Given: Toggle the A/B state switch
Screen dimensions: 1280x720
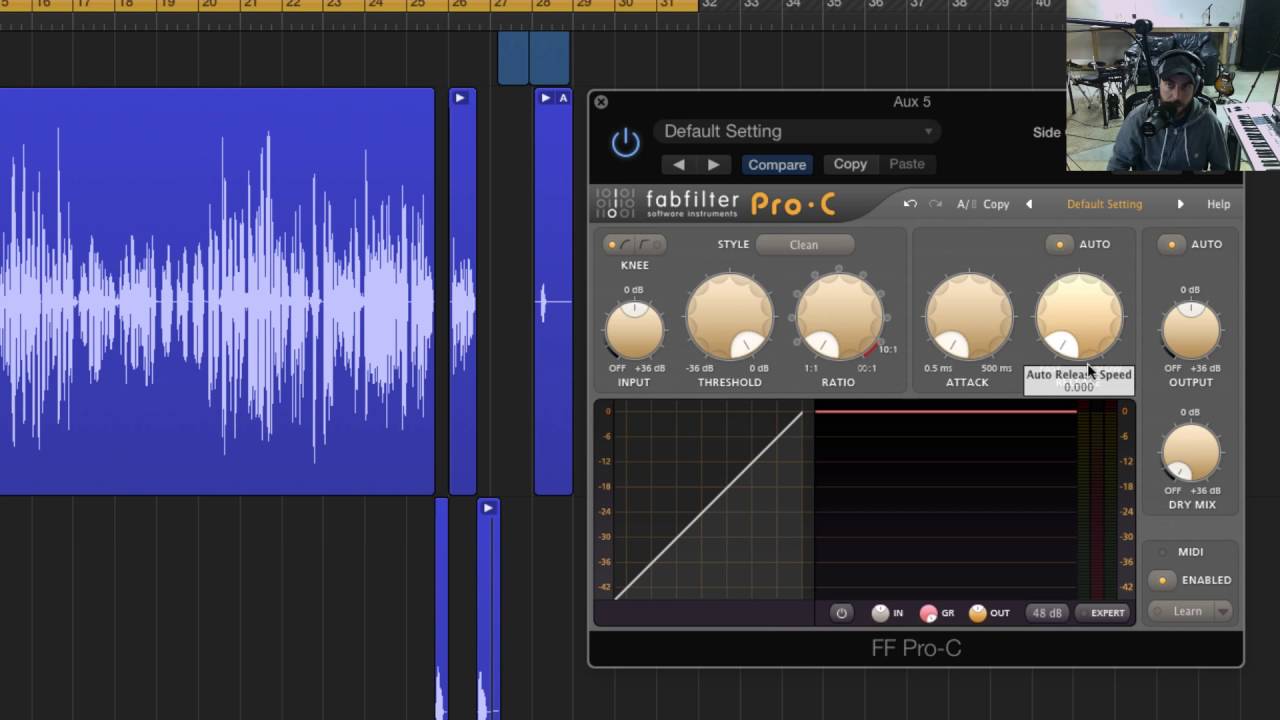Looking at the screenshot, I should point(966,204).
